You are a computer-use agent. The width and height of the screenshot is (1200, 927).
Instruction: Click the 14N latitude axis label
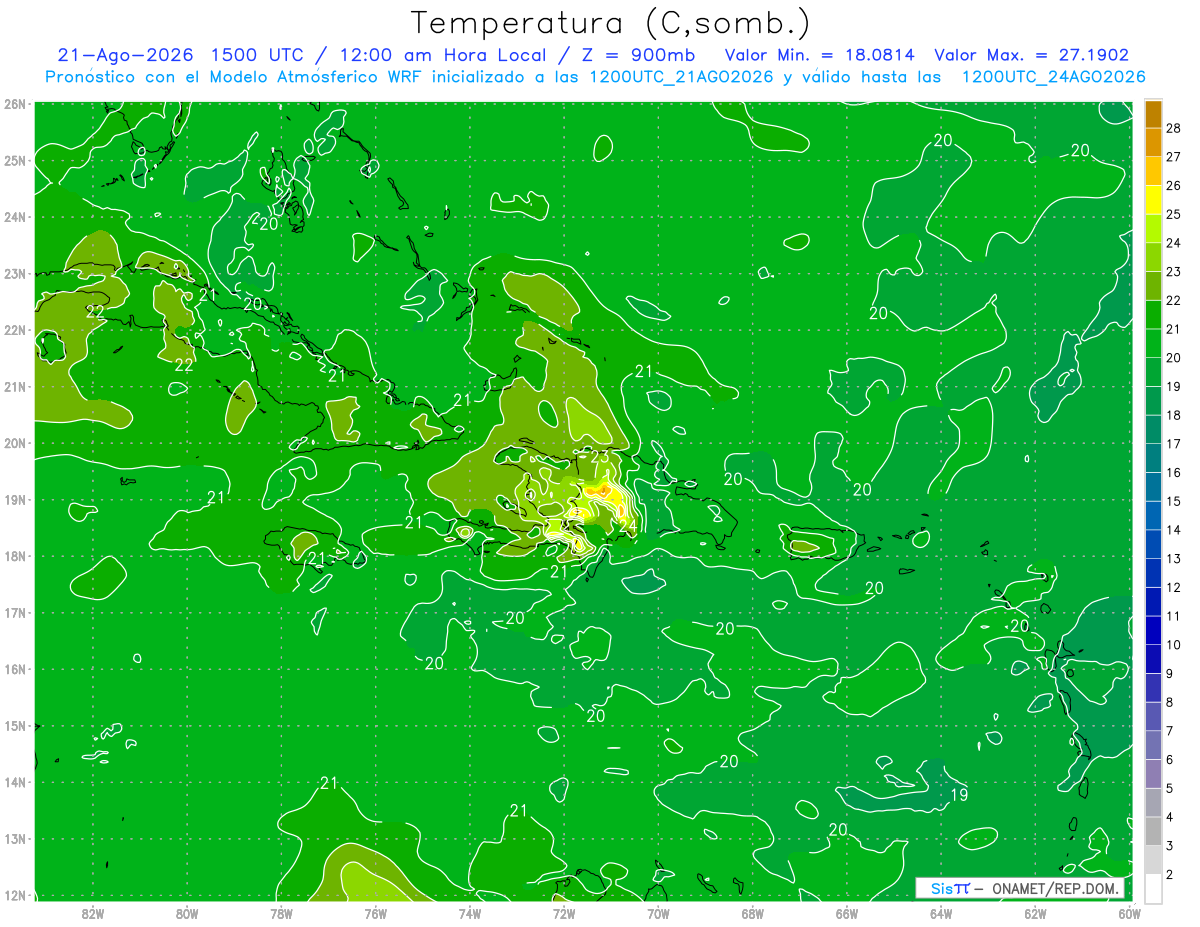point(15,782)
